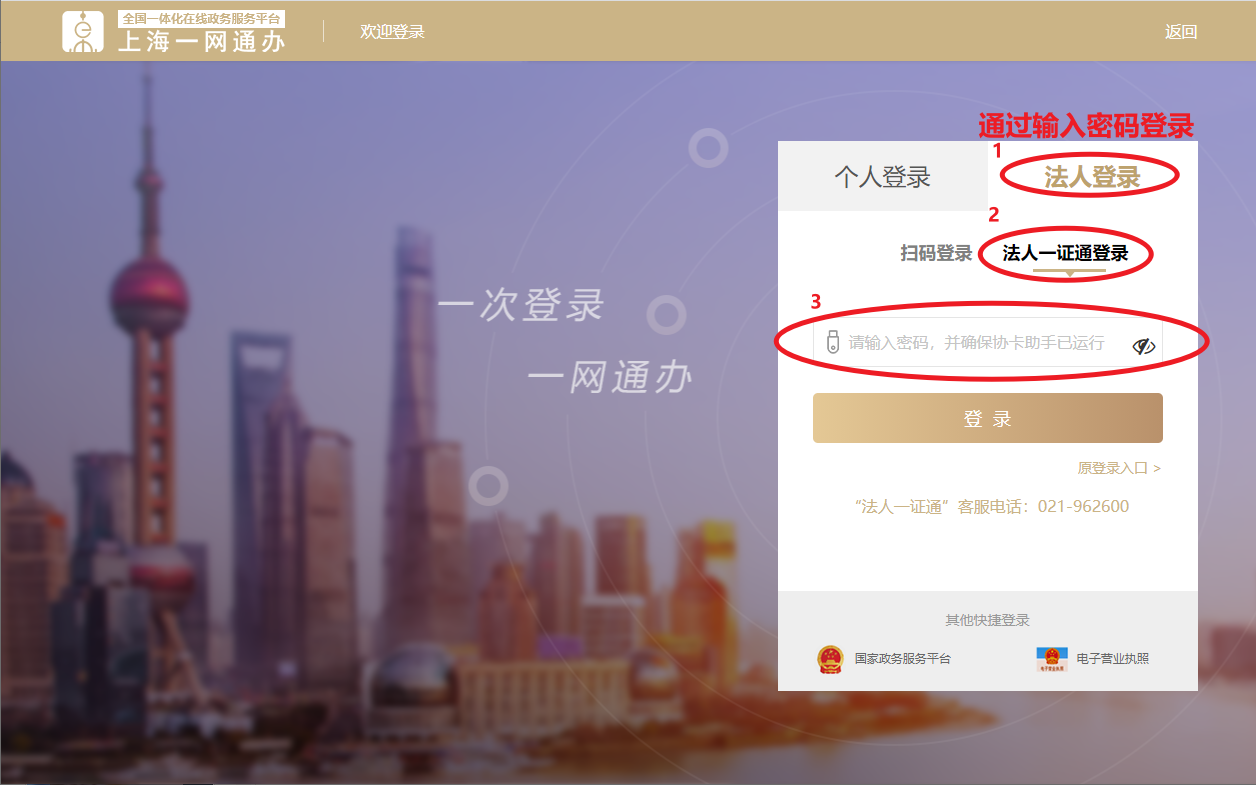Click the 电子营业执照 icon
This screenshot has height=785, width=1256.
(1052, 659)
